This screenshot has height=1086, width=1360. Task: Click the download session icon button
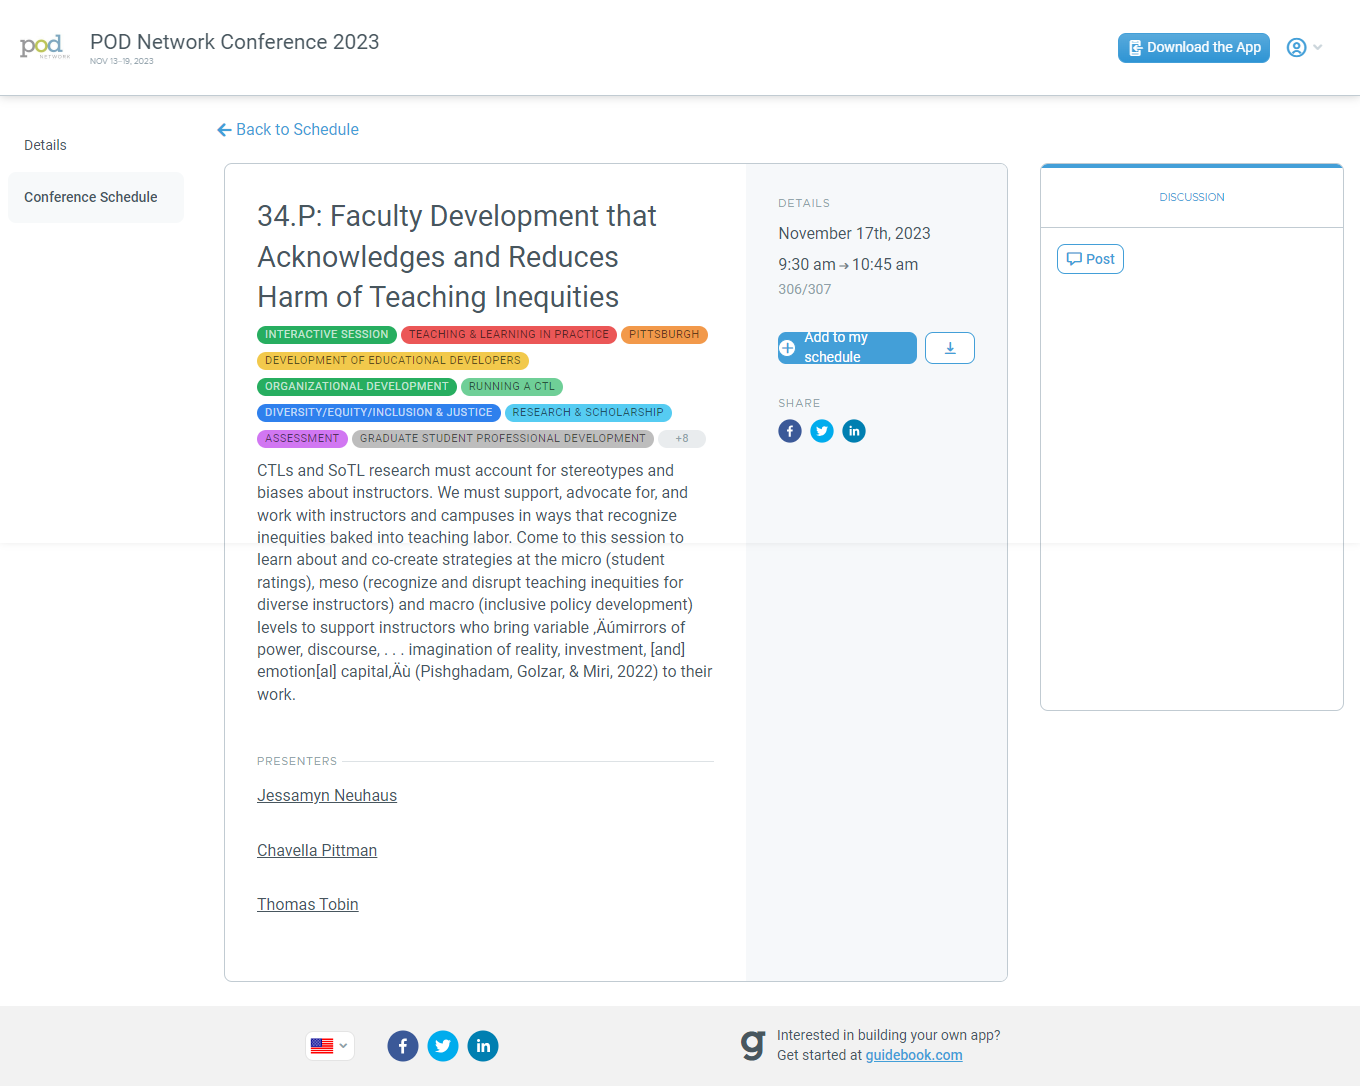click(x=949, y=348)
